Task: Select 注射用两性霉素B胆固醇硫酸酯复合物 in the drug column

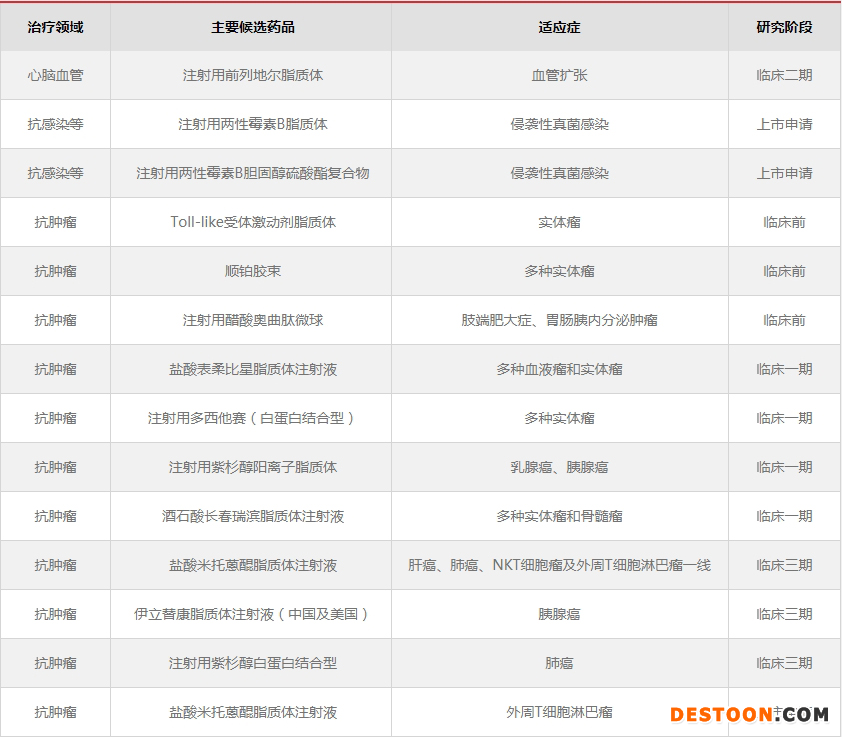Action: point(252,173)
